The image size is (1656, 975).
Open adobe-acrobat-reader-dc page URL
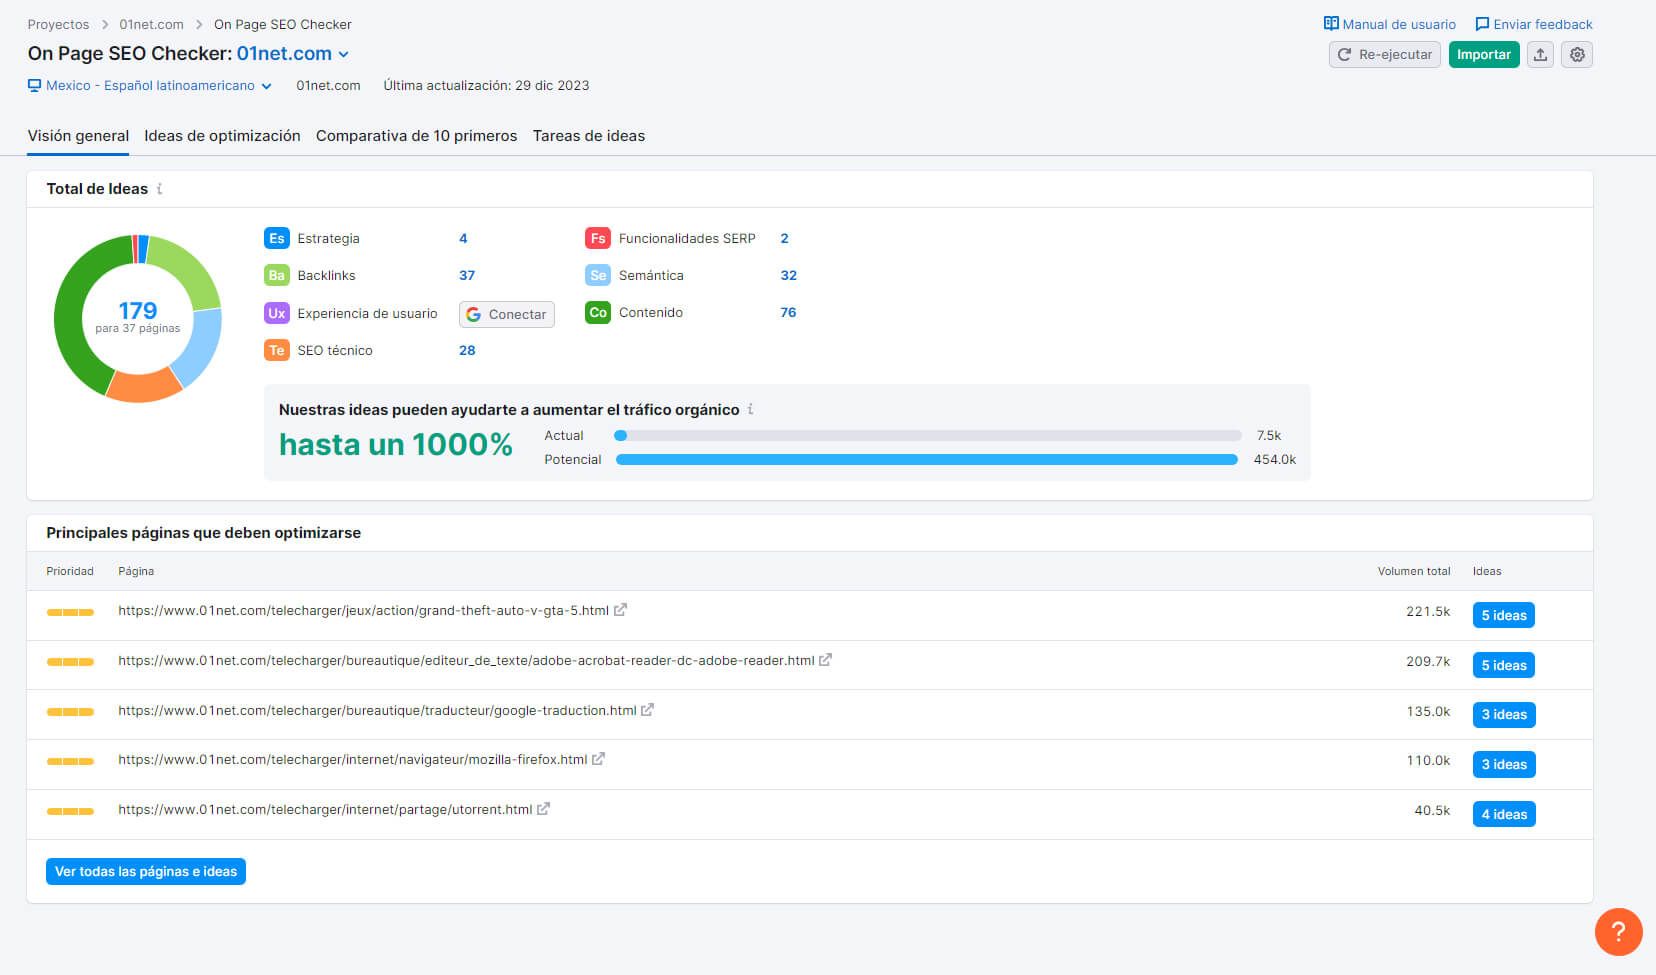tap(466, 660)
